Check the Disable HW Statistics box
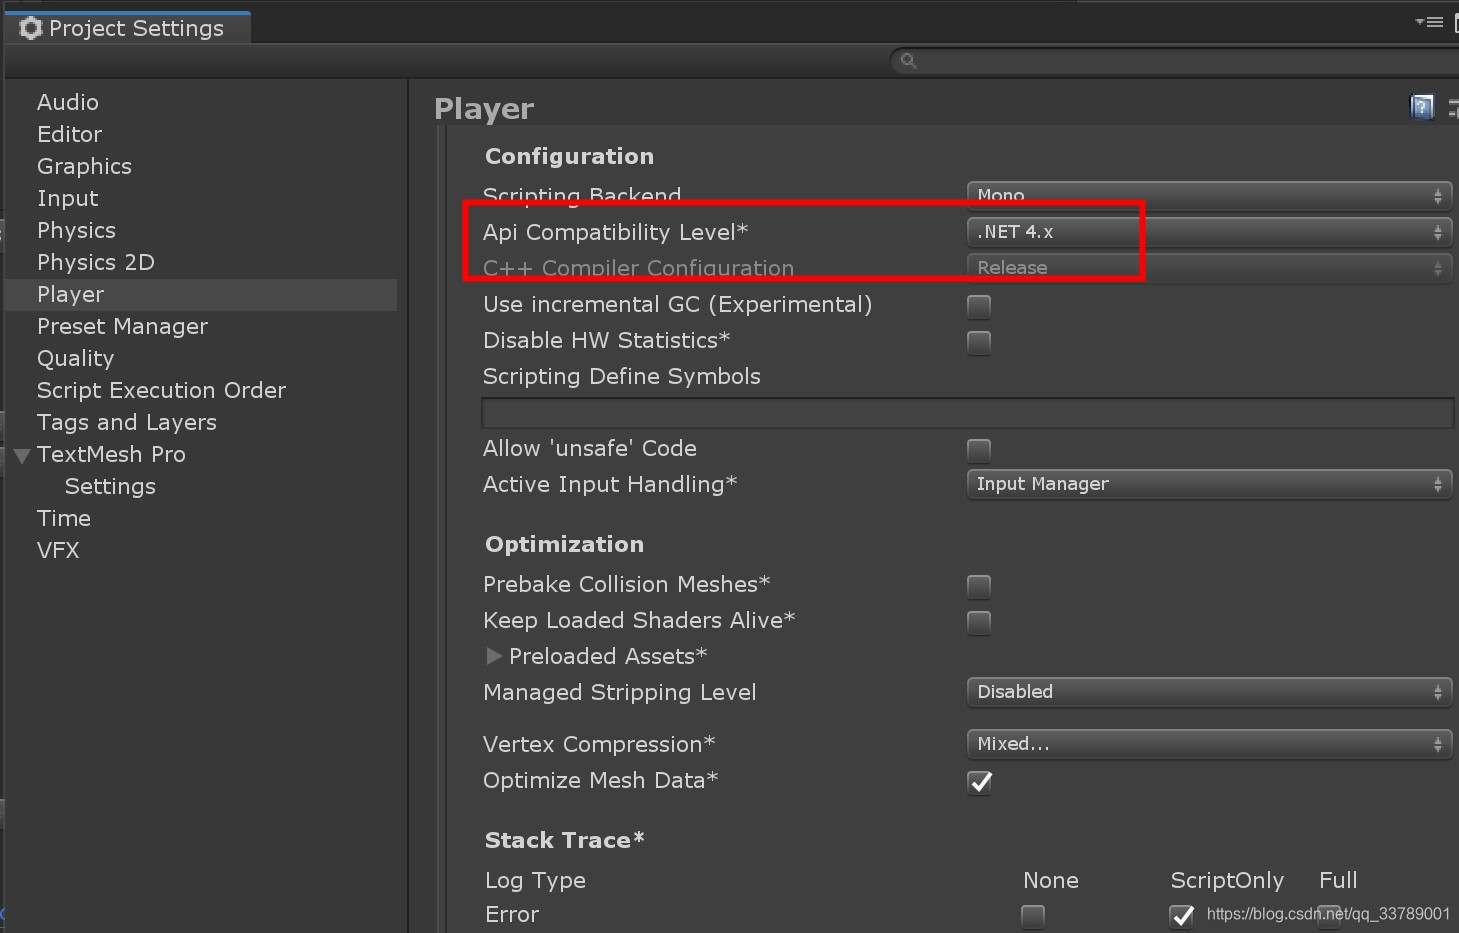Viewport: 1459px width, 933px height. coord(978,343)
